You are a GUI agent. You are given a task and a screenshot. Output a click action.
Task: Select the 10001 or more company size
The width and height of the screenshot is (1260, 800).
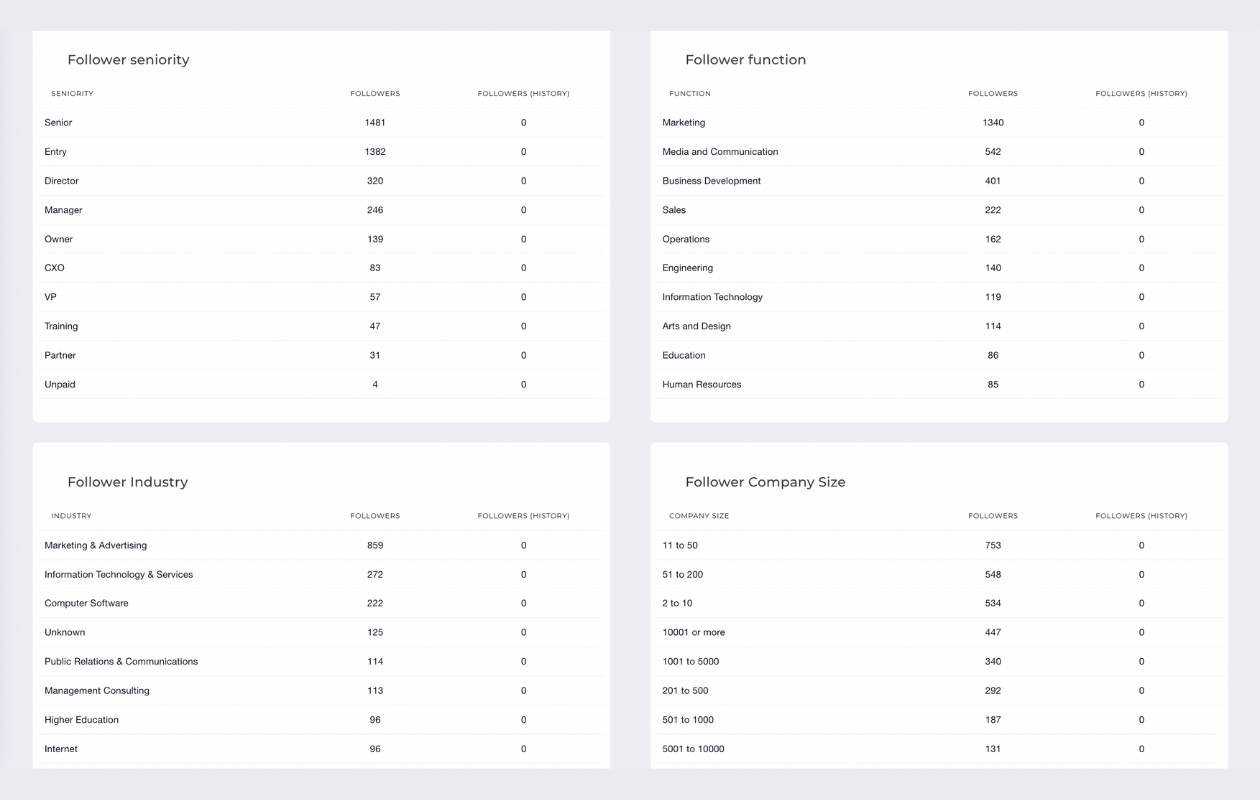click(x=694, y=632)
